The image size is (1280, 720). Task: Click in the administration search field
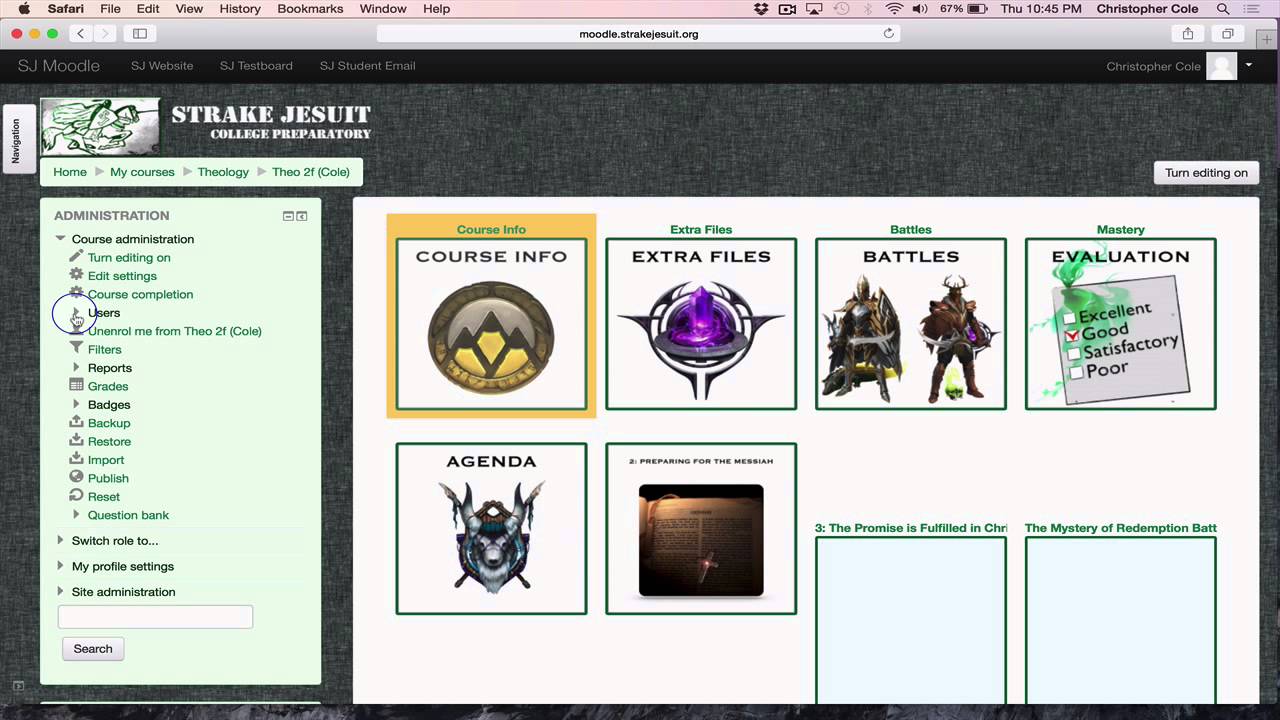(x=155, y=617)
